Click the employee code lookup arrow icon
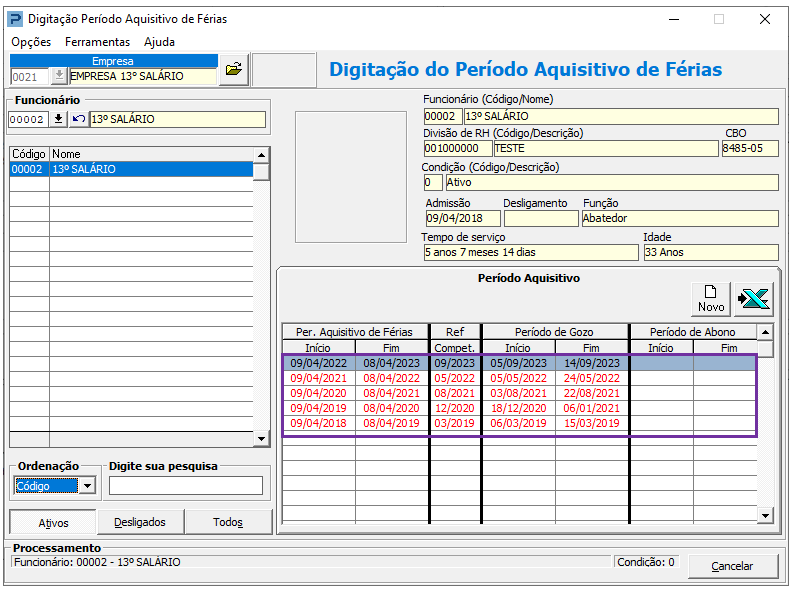 pyautogui.click(x=59, y=120)
